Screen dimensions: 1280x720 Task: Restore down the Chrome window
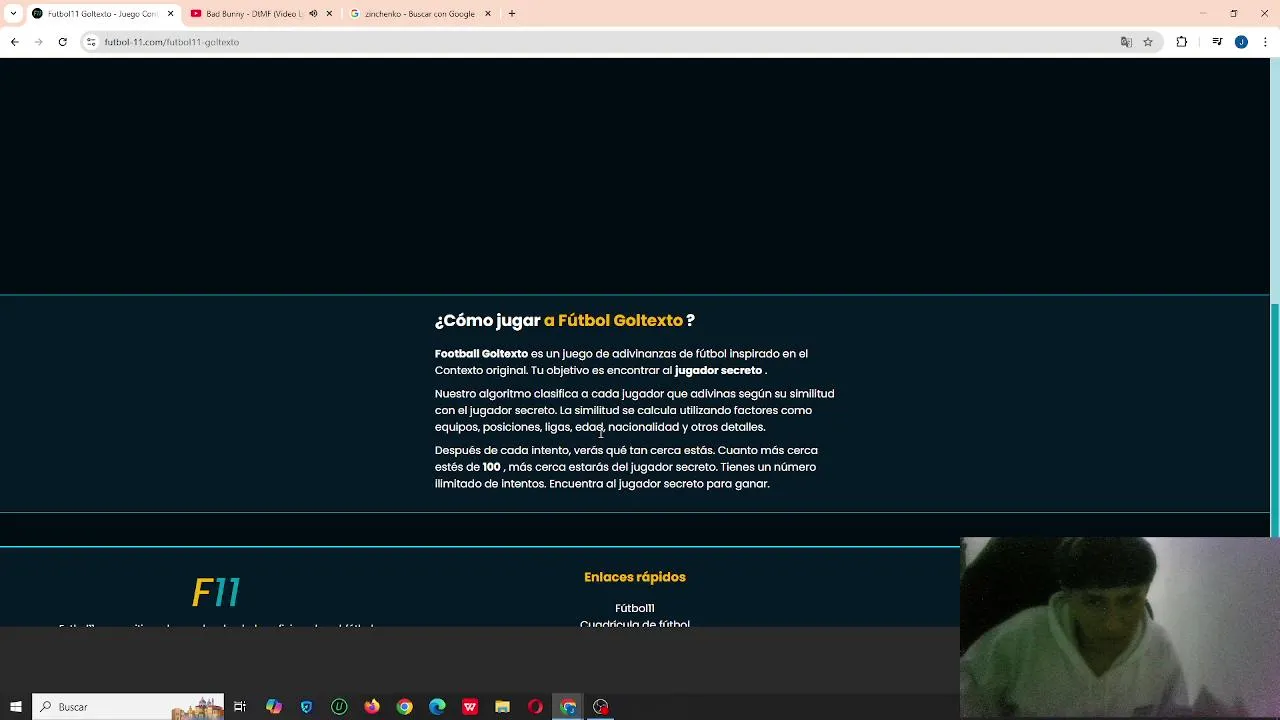(x=1233, y=13)
